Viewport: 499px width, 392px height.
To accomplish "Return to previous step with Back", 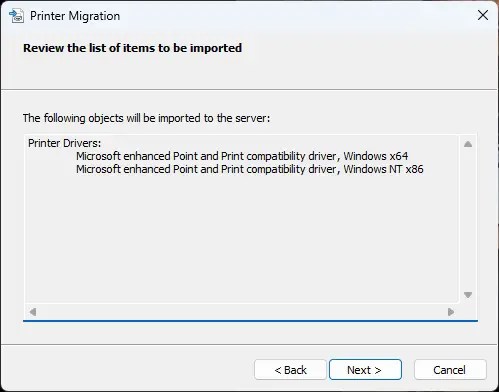I will tap(290, 370).
